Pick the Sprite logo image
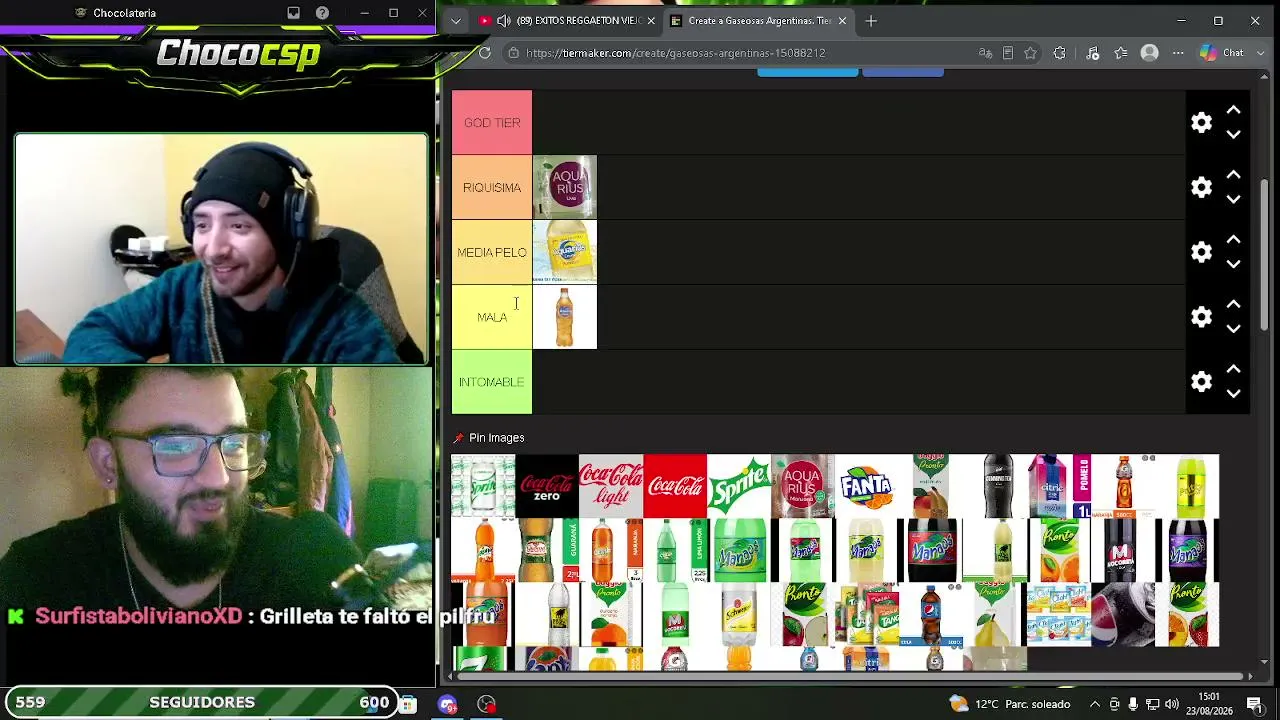The image size is (1280, 720). click(739, 486)
